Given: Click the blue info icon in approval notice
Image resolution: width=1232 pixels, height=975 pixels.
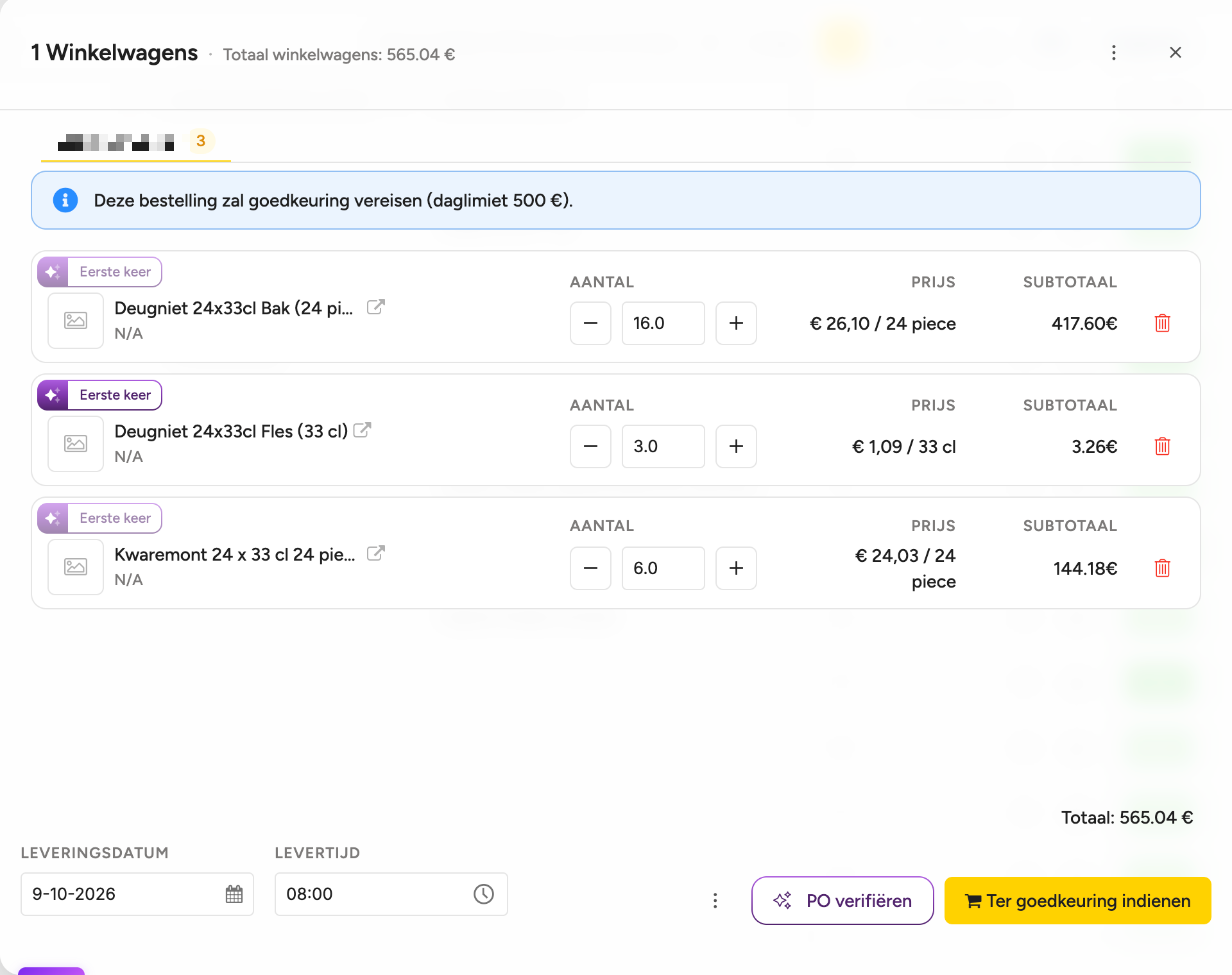Looking at the screenshot, I should point(65,200).
